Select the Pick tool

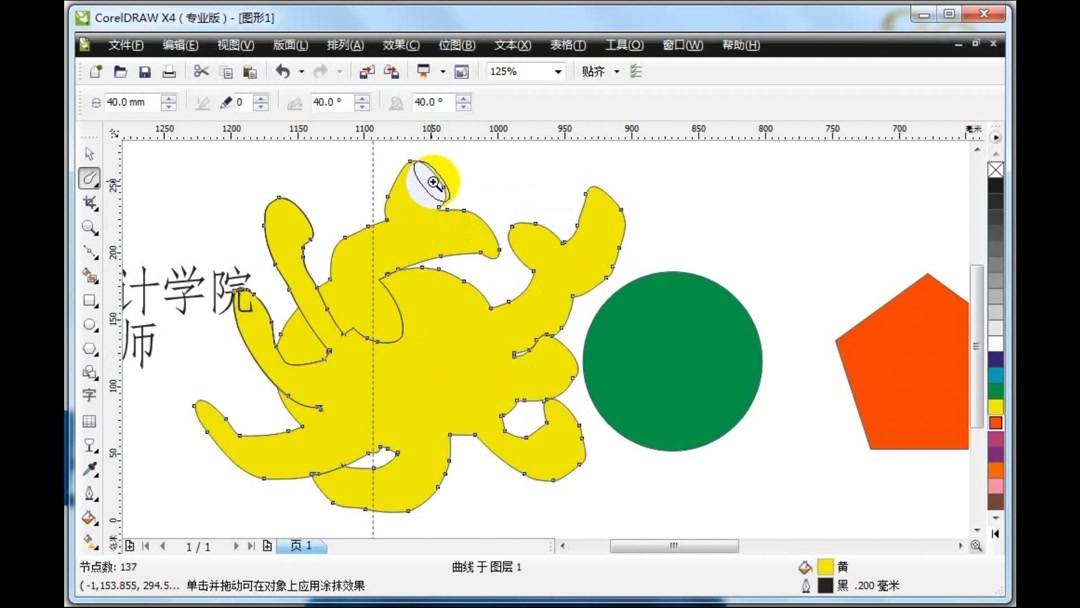tap(89, 154)
